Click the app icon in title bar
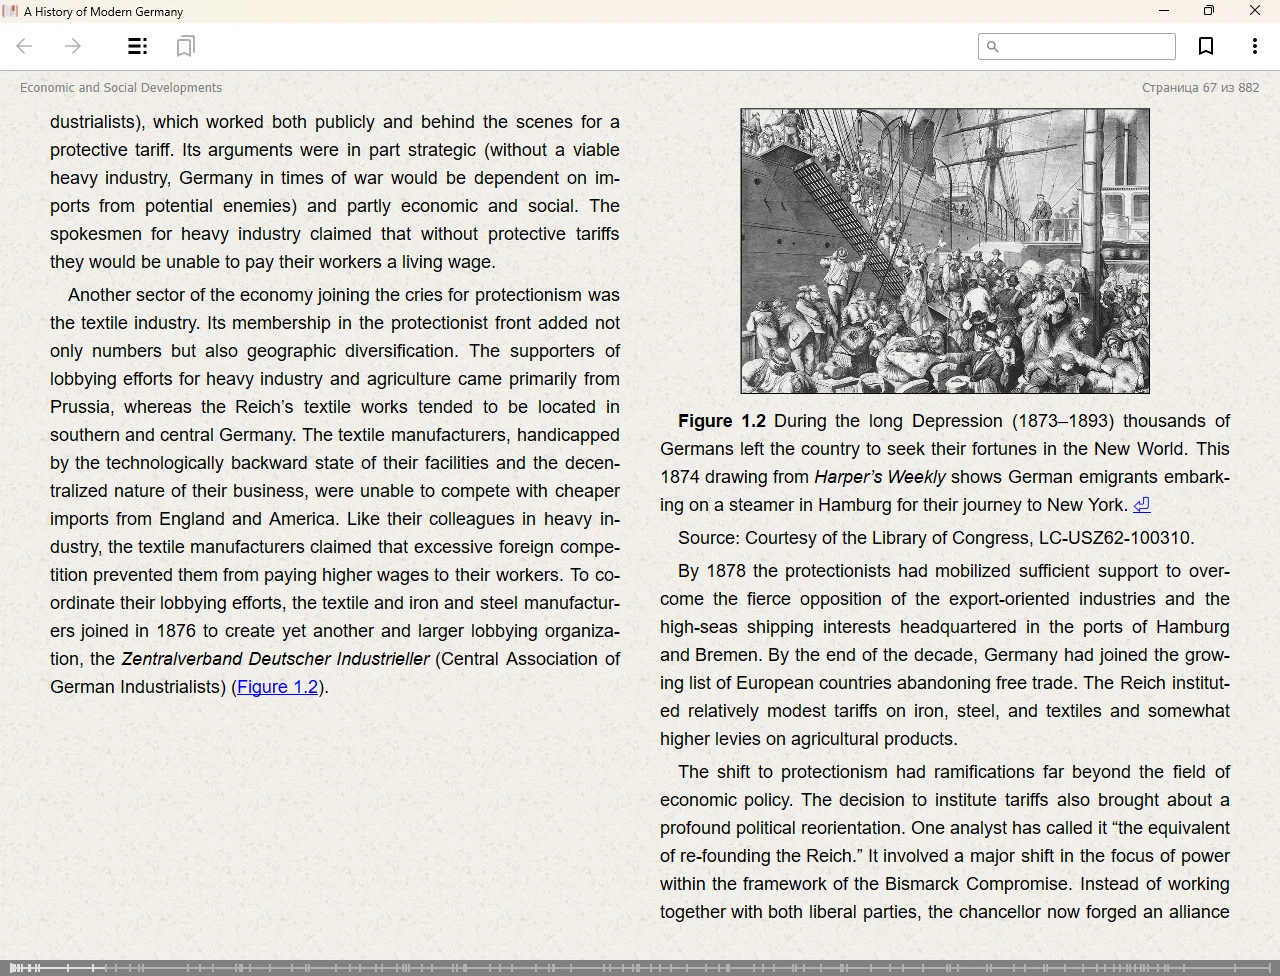The image size is (1280, 976). tap(11, 11)
